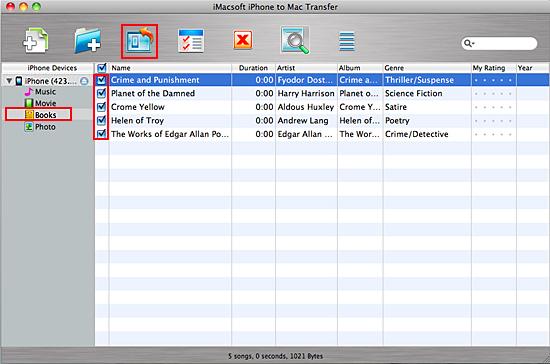
Task: Click the Photo icon in sidebar
Action: click(29, 127)
